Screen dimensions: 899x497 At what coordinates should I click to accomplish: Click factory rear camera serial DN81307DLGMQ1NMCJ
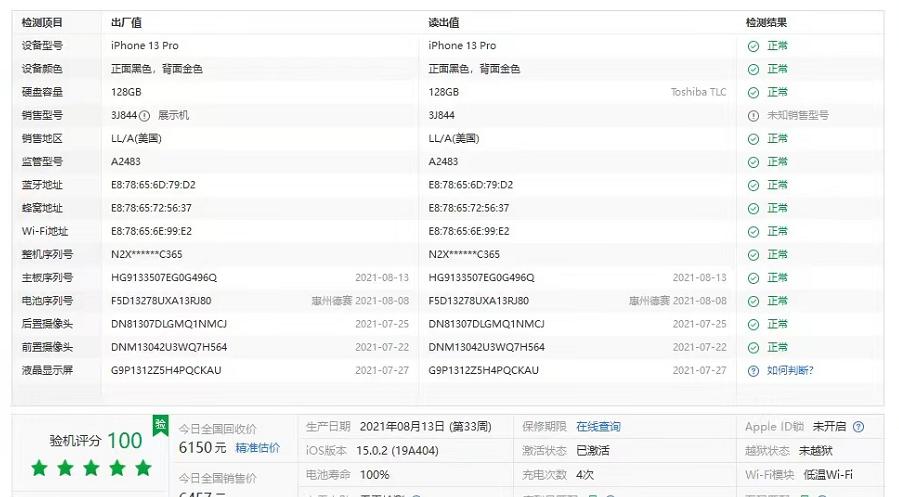coord(169,324)
